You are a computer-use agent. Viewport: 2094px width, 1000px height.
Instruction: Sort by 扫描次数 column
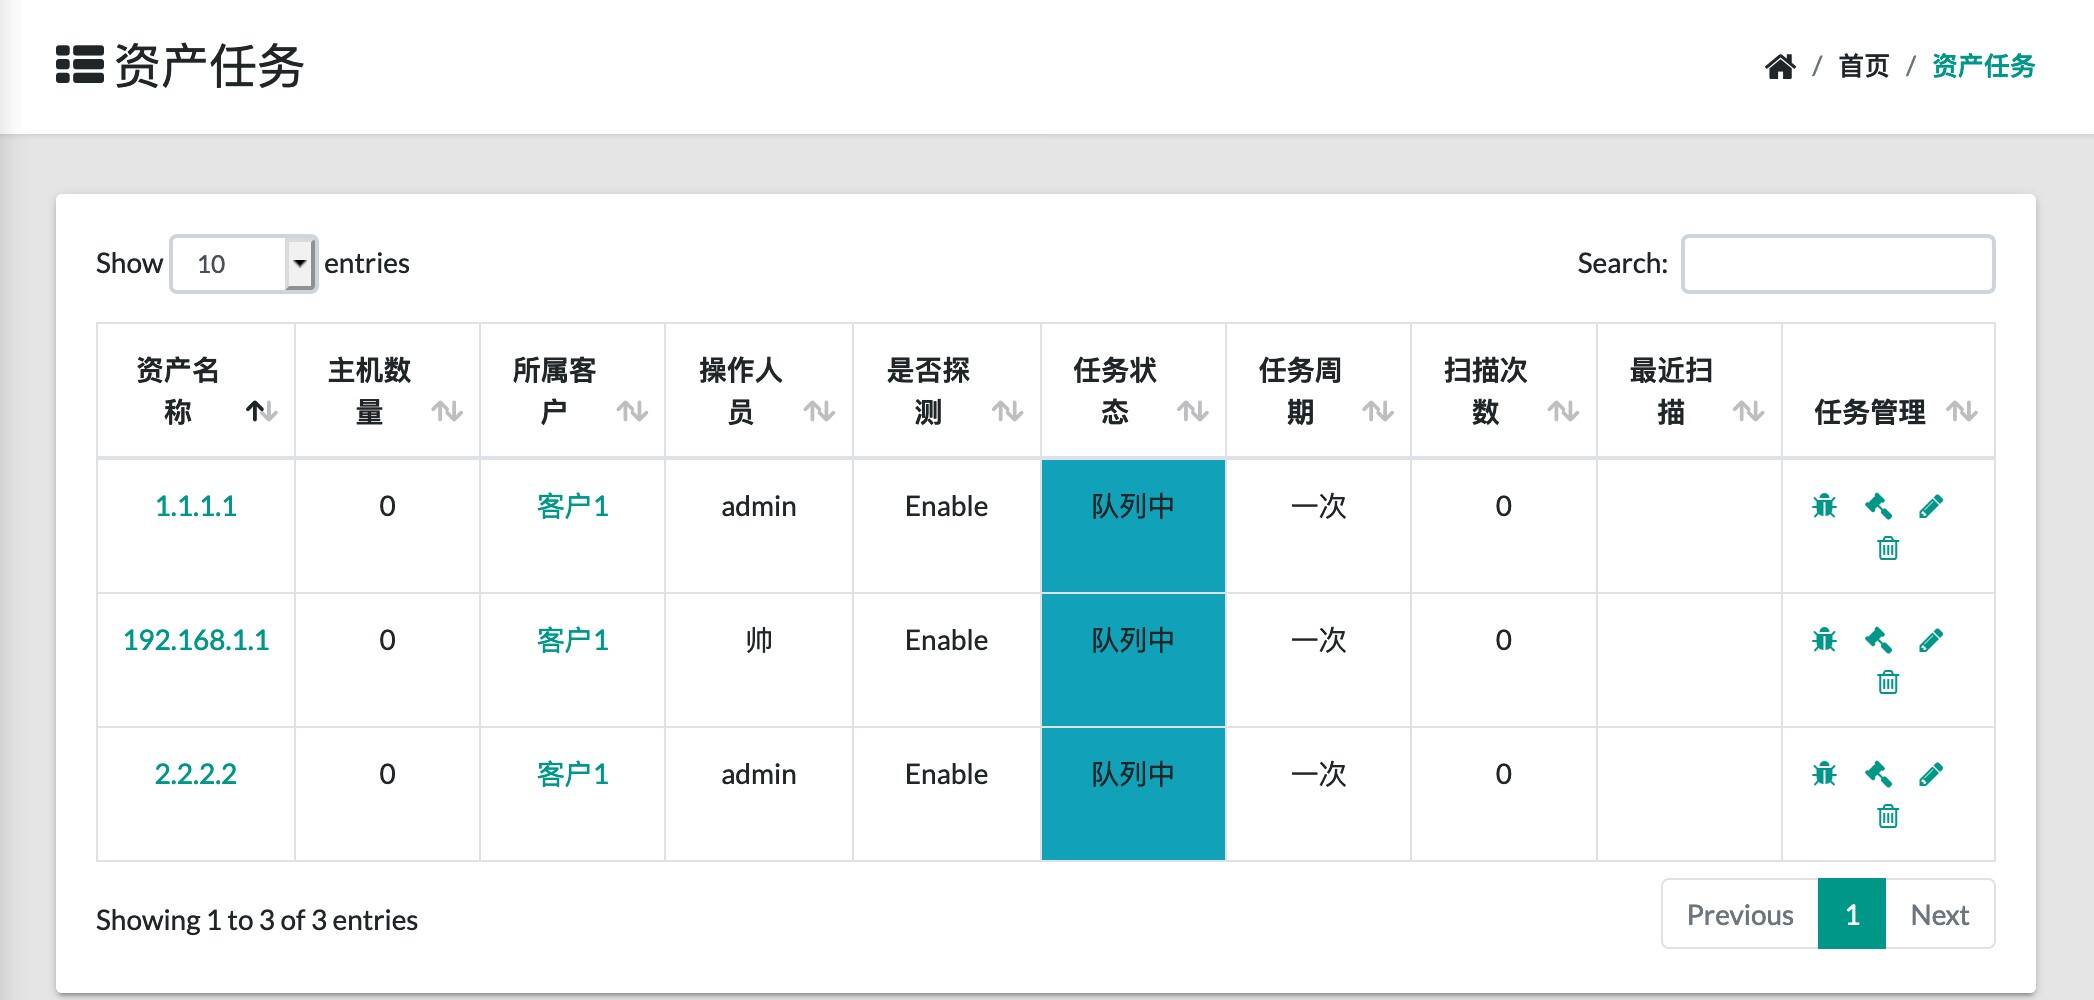coord(1503,391)
